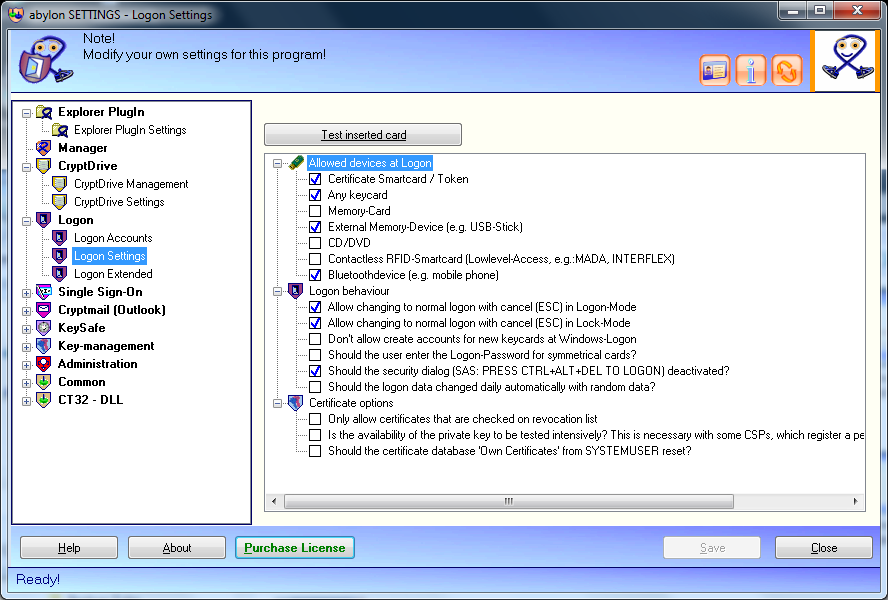
Task: Click the Close button at bottom
Action: click(x=823, y=548)
